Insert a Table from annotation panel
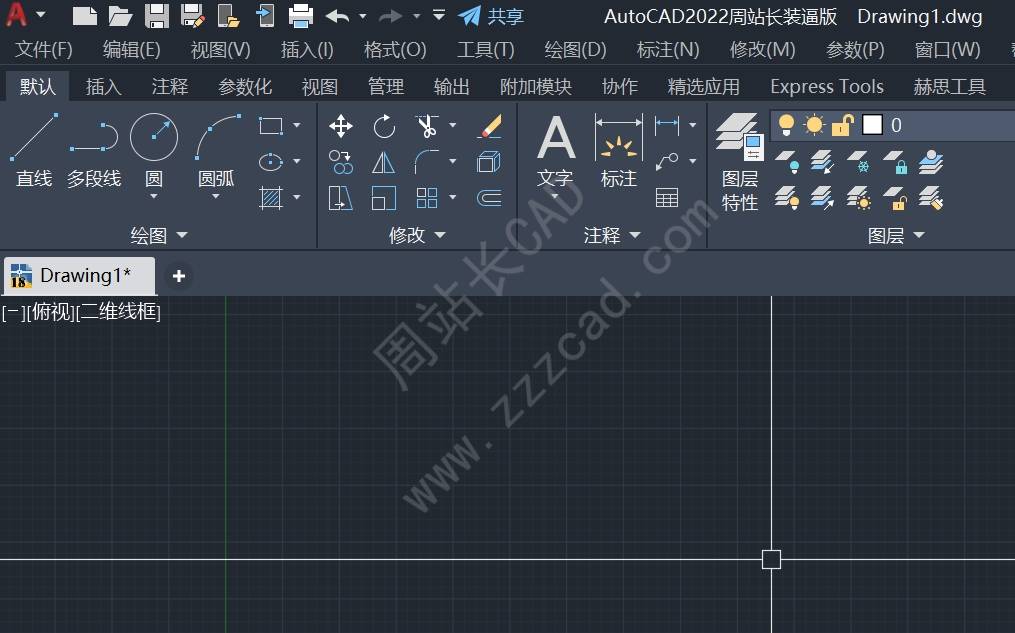 [667, 197]
